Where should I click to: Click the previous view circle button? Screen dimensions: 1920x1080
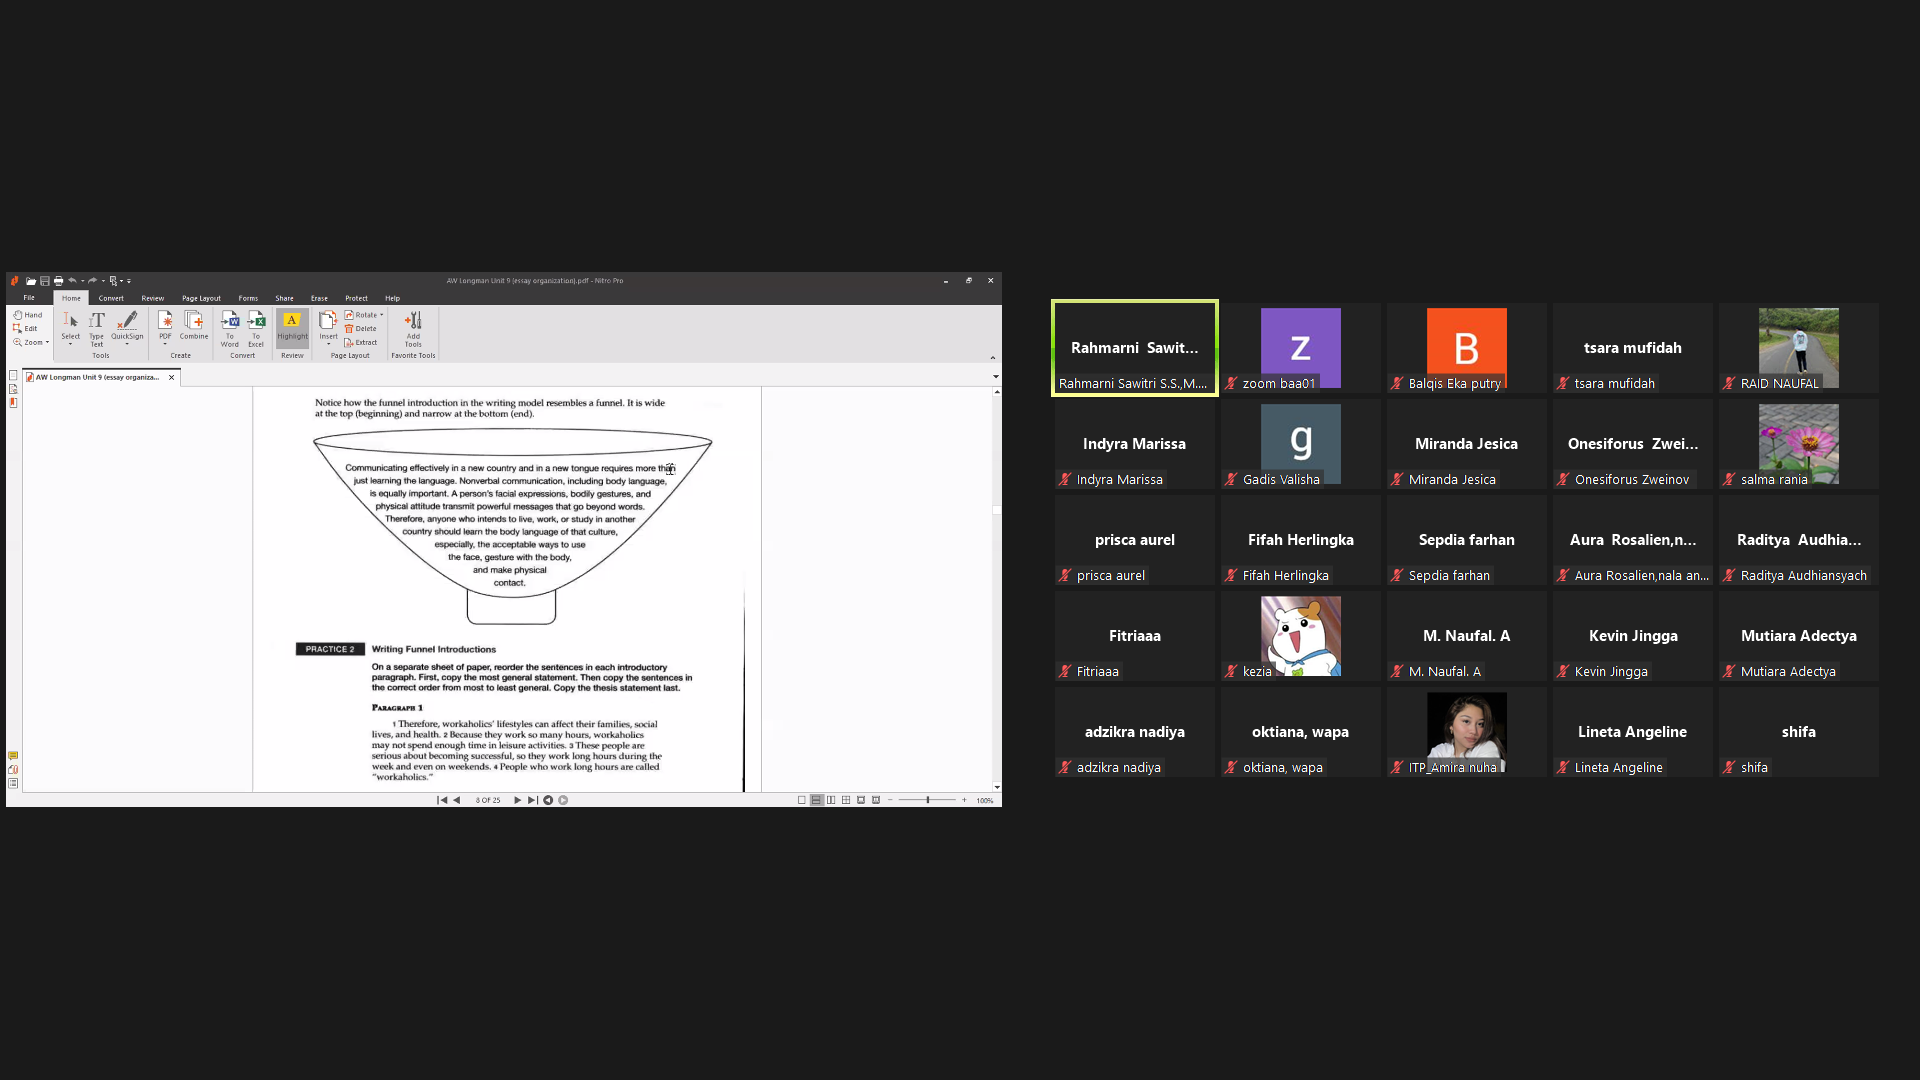point(548,800)
